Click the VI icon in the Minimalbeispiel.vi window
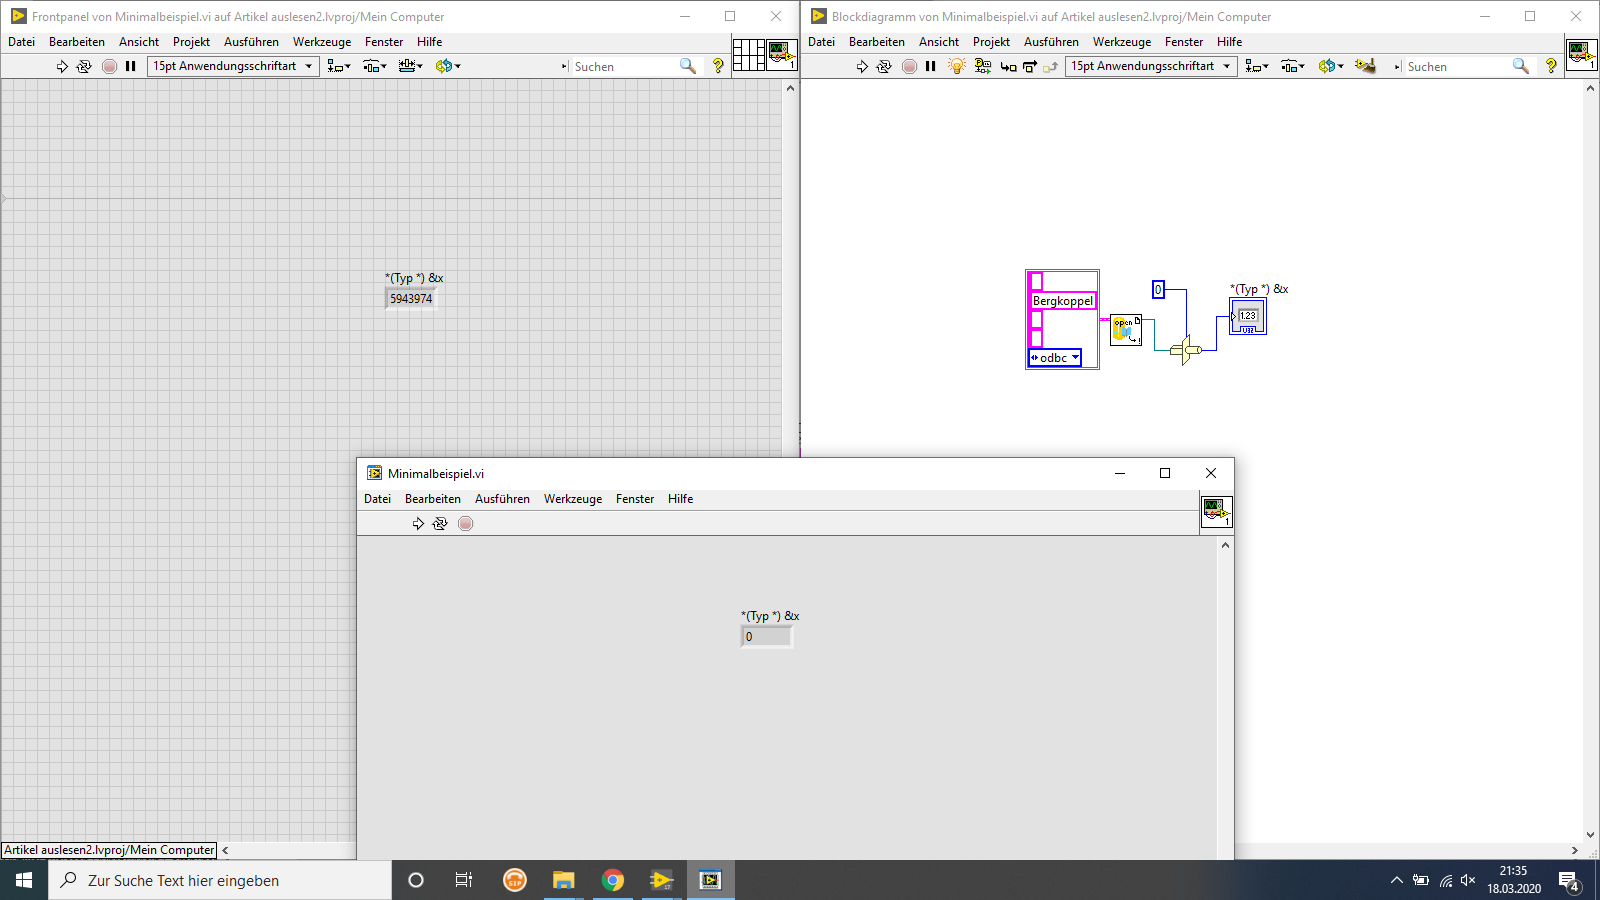Viewport: 1600px width, 900px height. click(x=1217, y=512)
